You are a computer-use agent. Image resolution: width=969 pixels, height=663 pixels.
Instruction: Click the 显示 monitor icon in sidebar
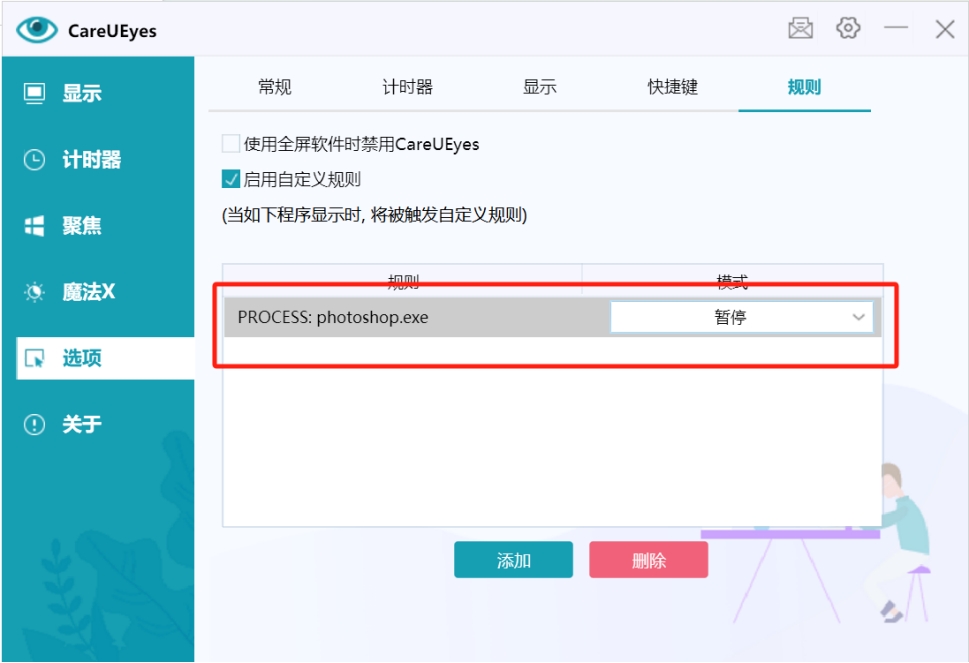tap(35, 94)
